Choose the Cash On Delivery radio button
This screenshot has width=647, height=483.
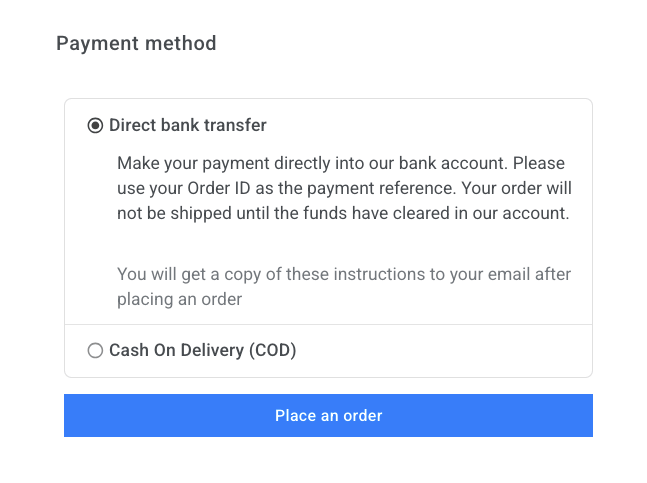95,351
